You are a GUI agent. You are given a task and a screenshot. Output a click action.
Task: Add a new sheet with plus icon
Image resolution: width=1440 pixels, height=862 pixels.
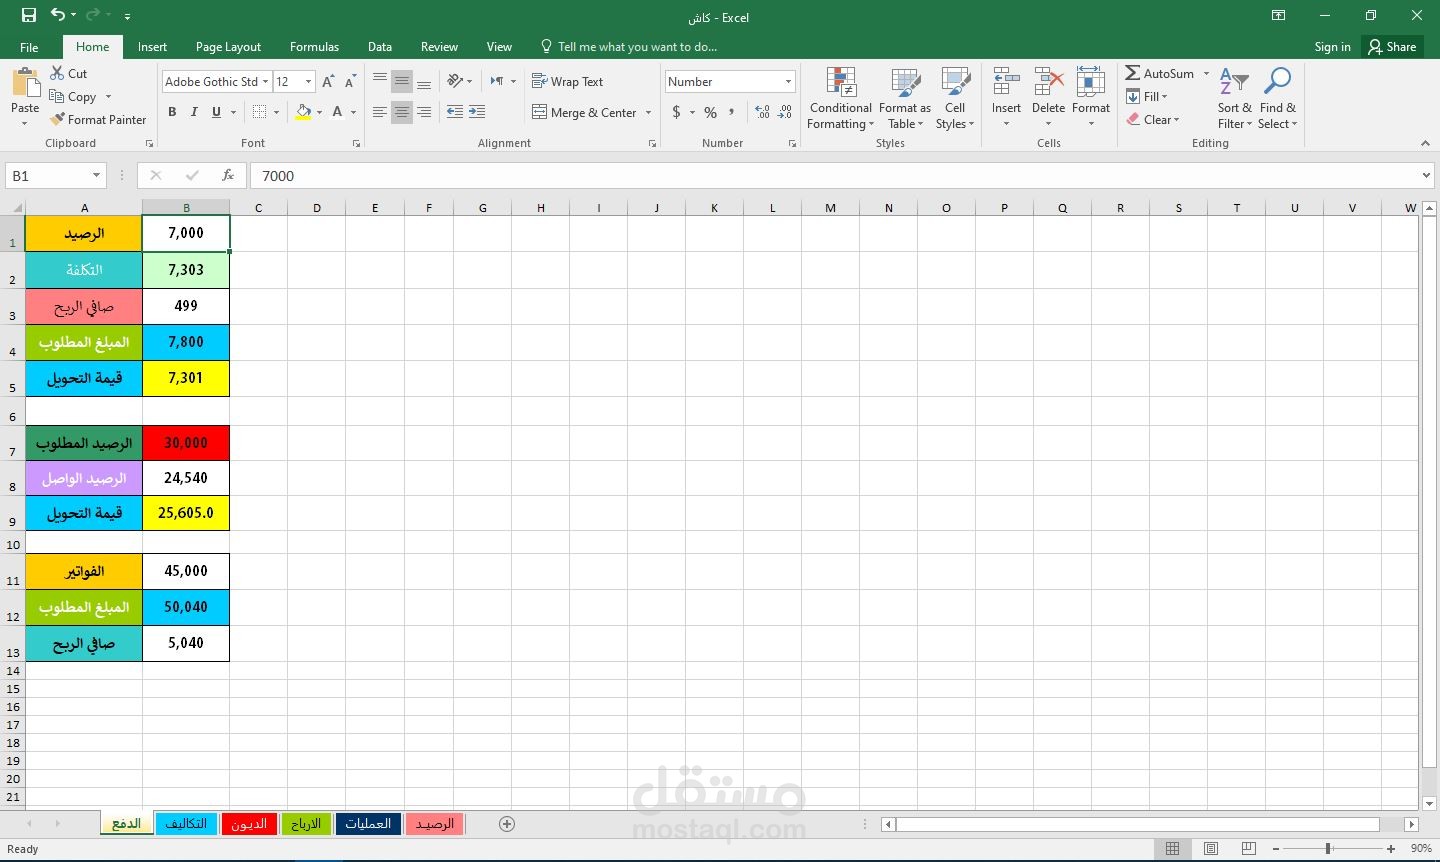click(507, 824)
